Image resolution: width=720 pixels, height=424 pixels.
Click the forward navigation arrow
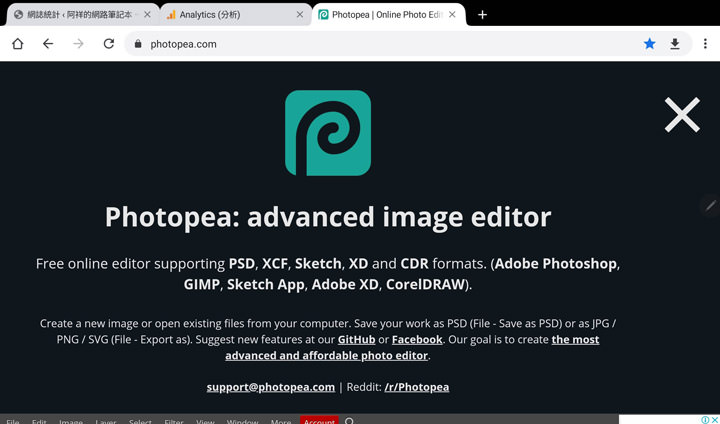tap(79, 44)
